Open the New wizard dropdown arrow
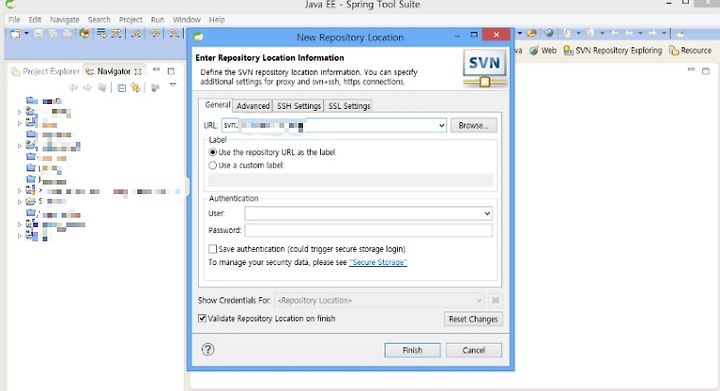The image size is (720, 391). coord(26,33)
